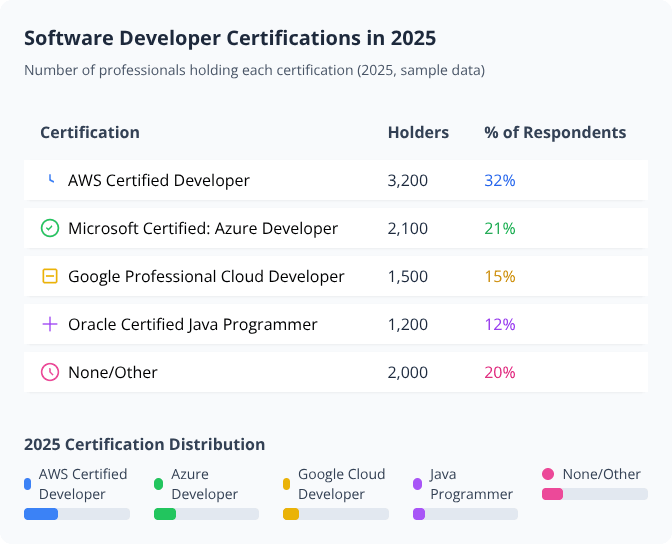Click the Certification column header

pyautogui.click(x=90, y=132)
